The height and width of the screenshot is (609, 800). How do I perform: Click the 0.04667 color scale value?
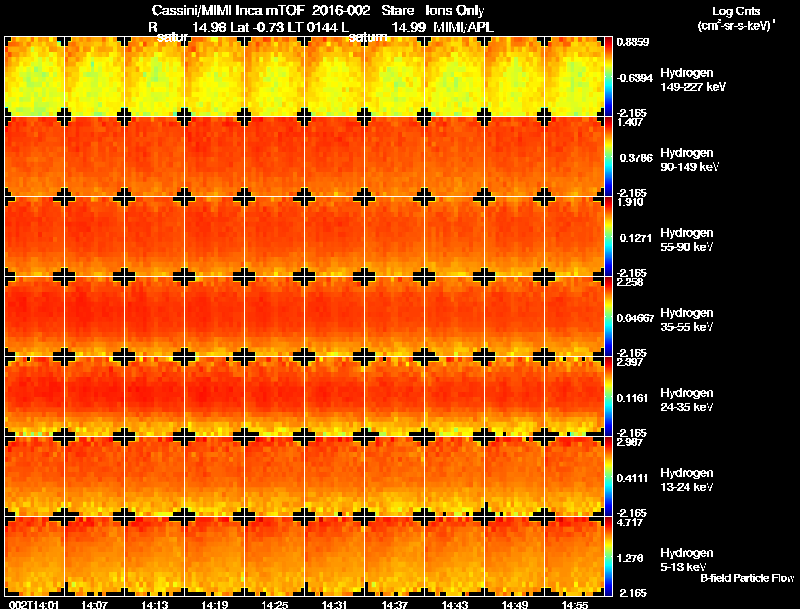coord(635,318)
